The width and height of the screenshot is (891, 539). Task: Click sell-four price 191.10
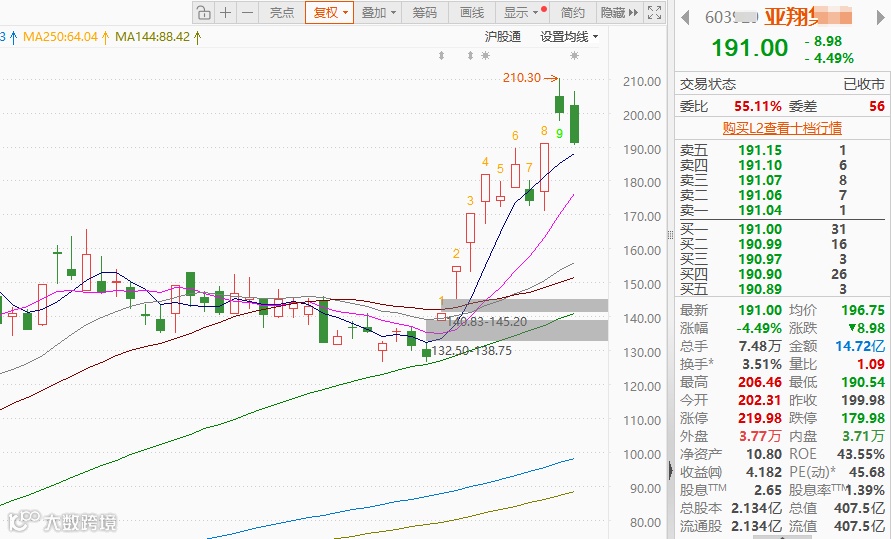pos(760,165)
